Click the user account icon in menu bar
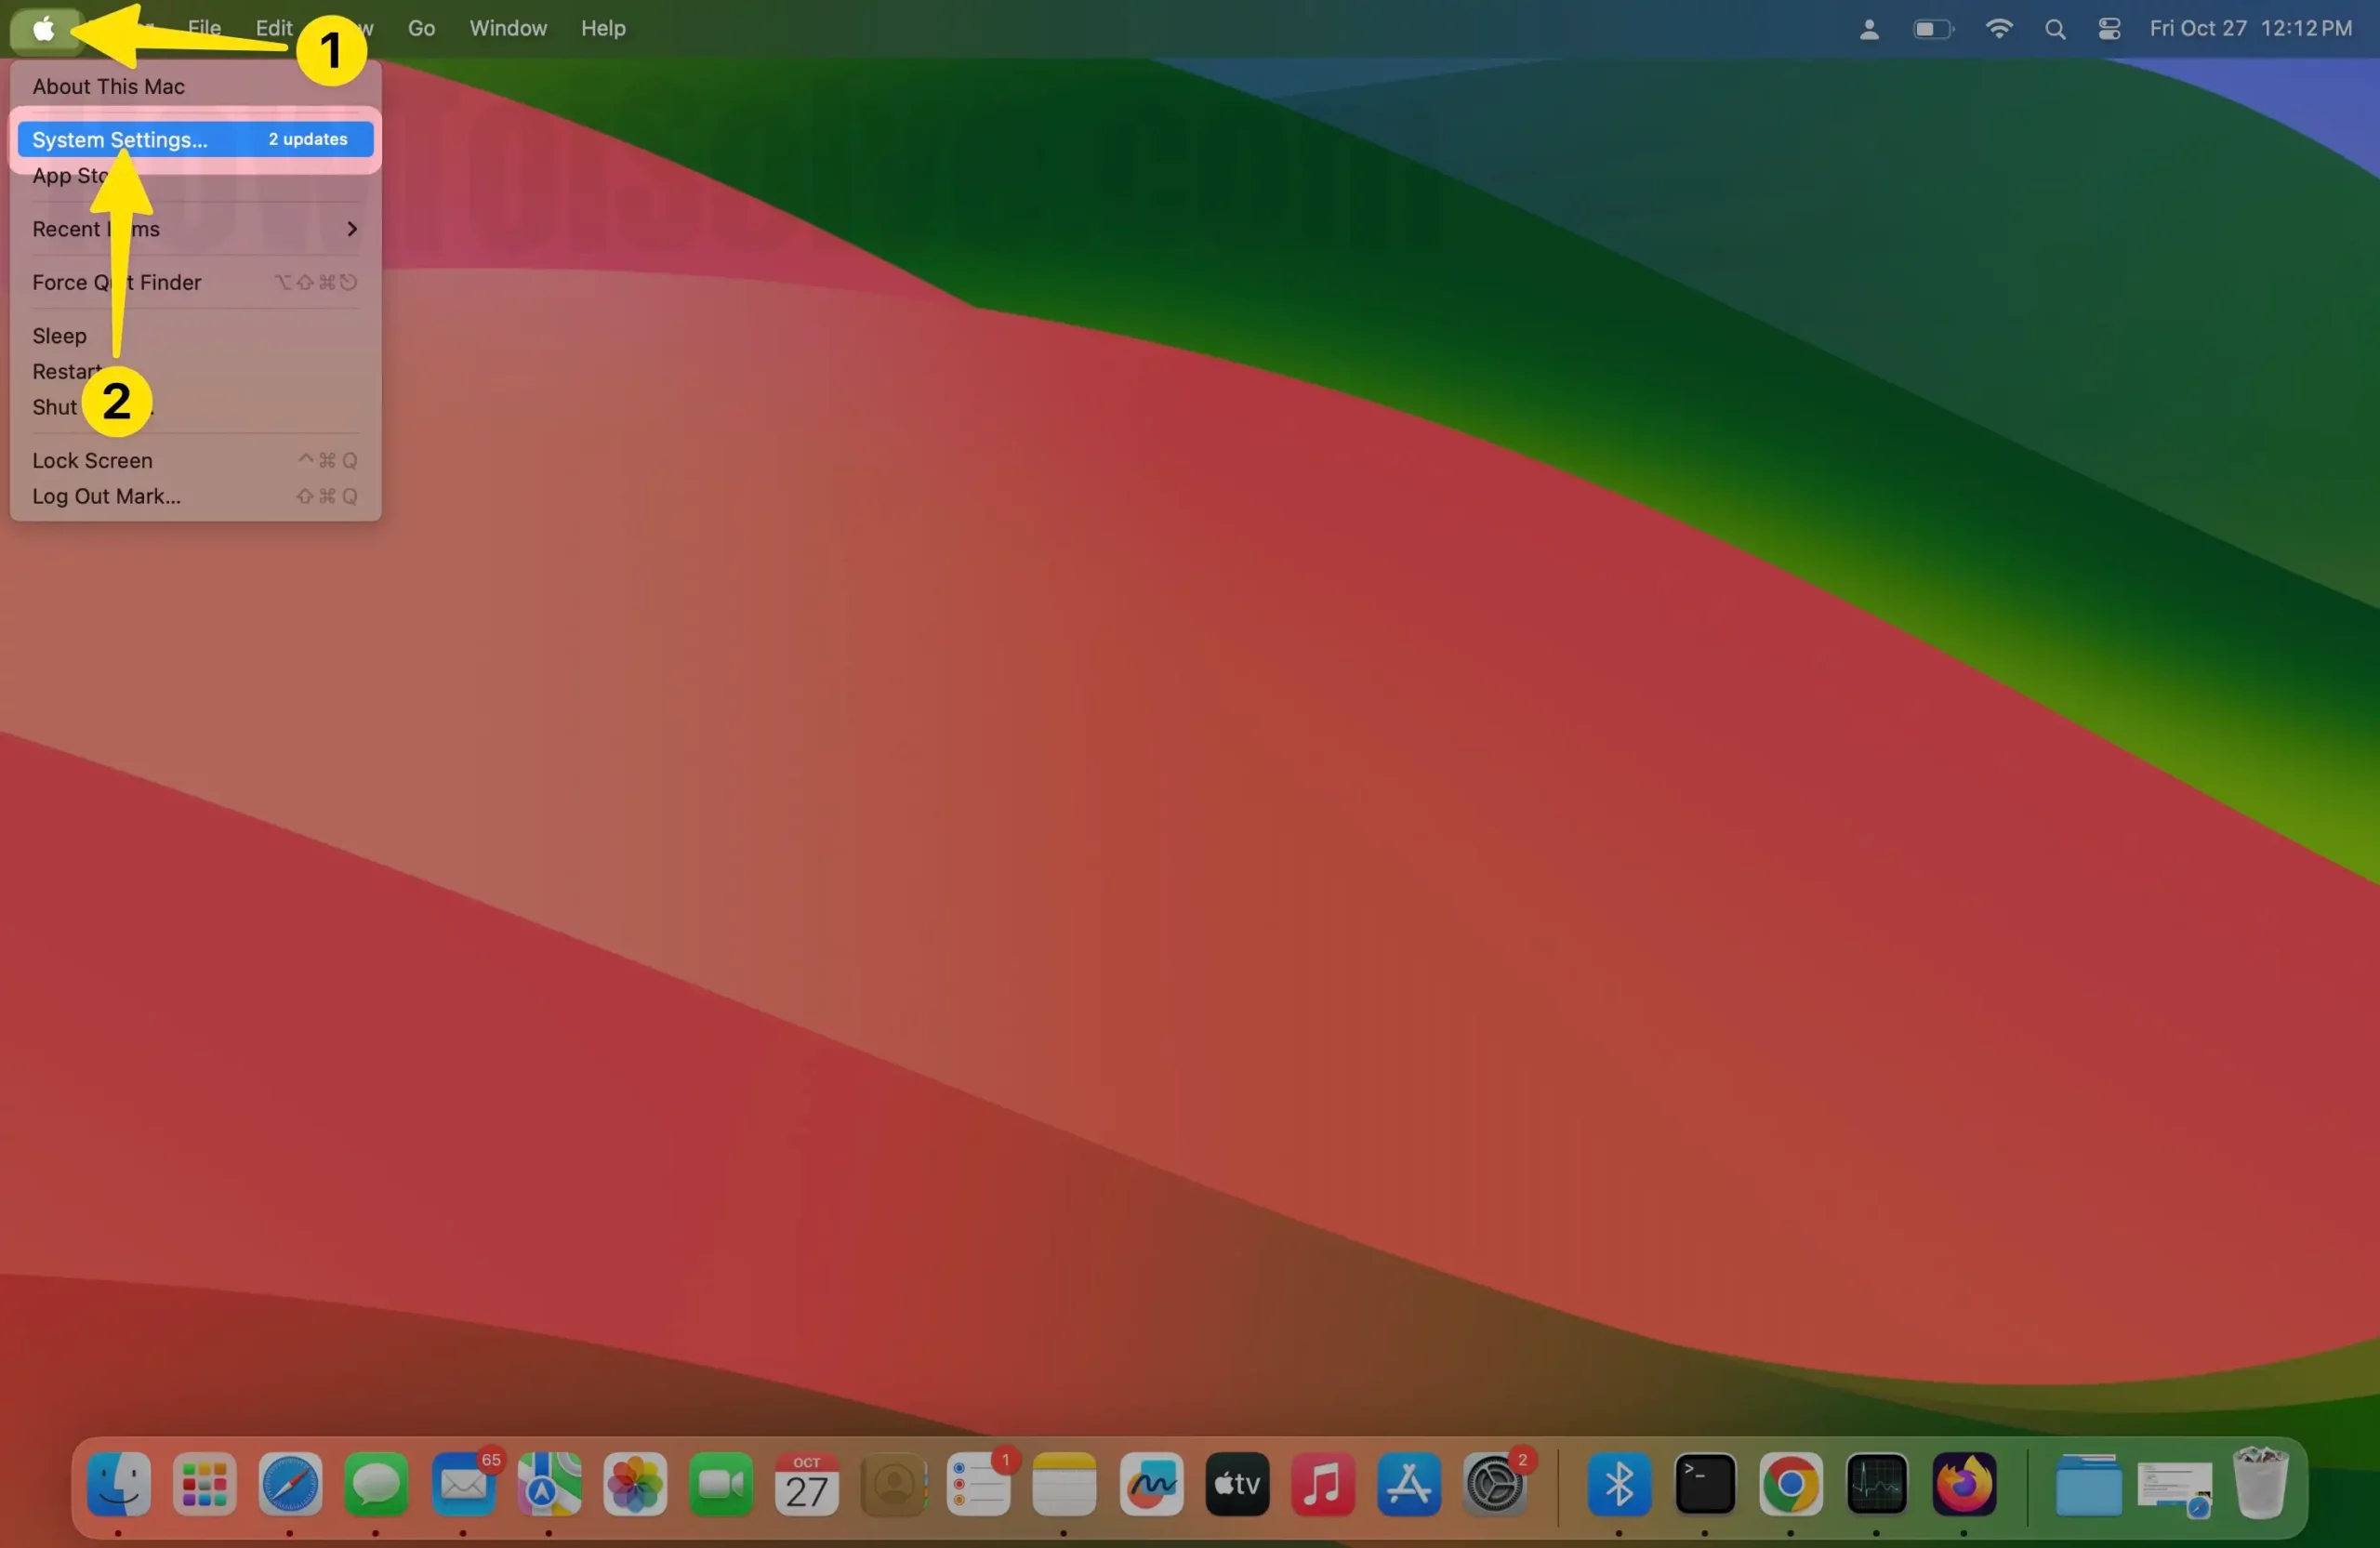This screenshot has width=2380, height=1548. point(1869,29)
